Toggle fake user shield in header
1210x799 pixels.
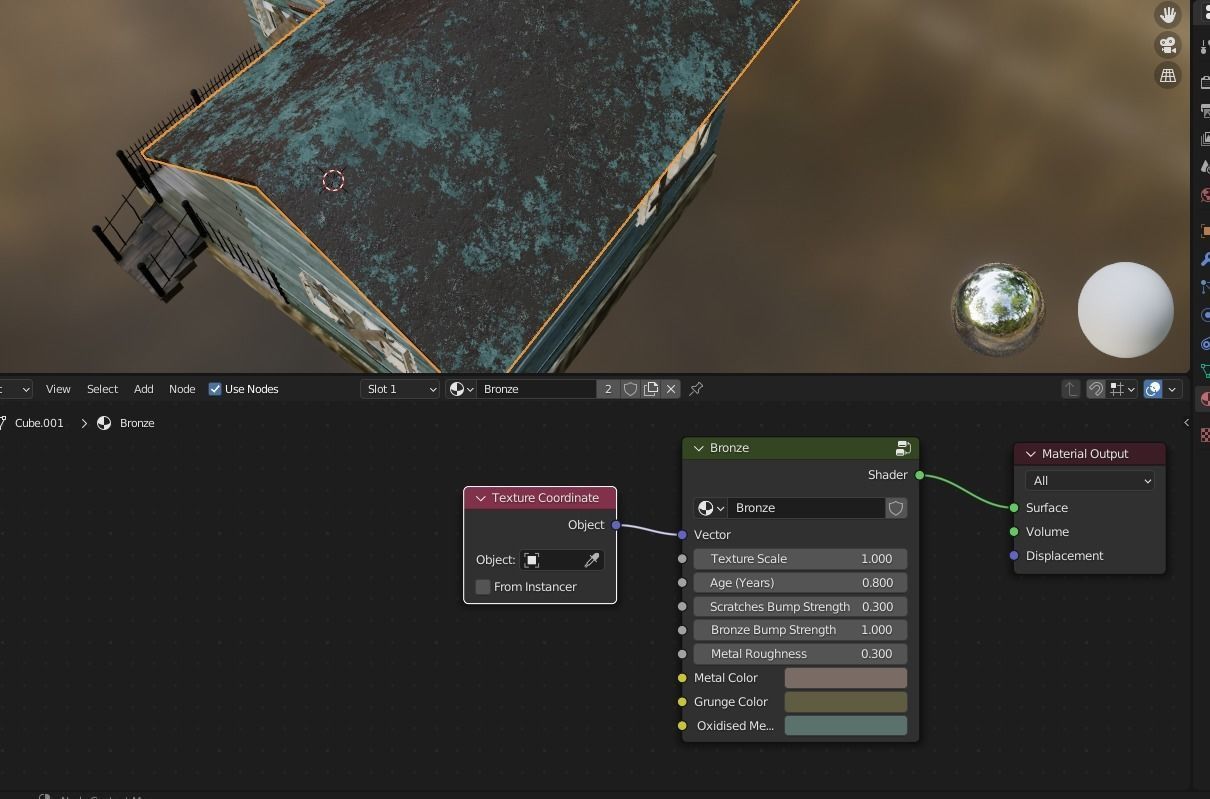(x=630, y=389)
